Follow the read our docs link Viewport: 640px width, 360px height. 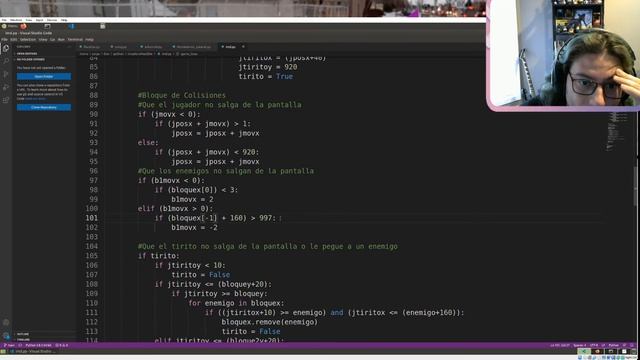click(36, 98)
